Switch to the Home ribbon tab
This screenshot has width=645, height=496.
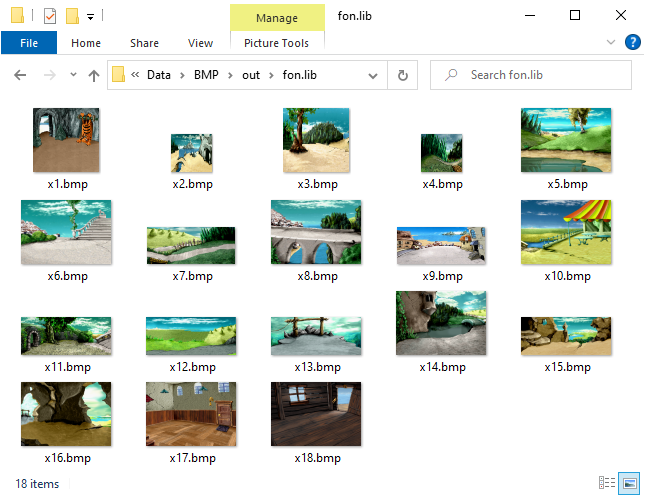[86, 43]
